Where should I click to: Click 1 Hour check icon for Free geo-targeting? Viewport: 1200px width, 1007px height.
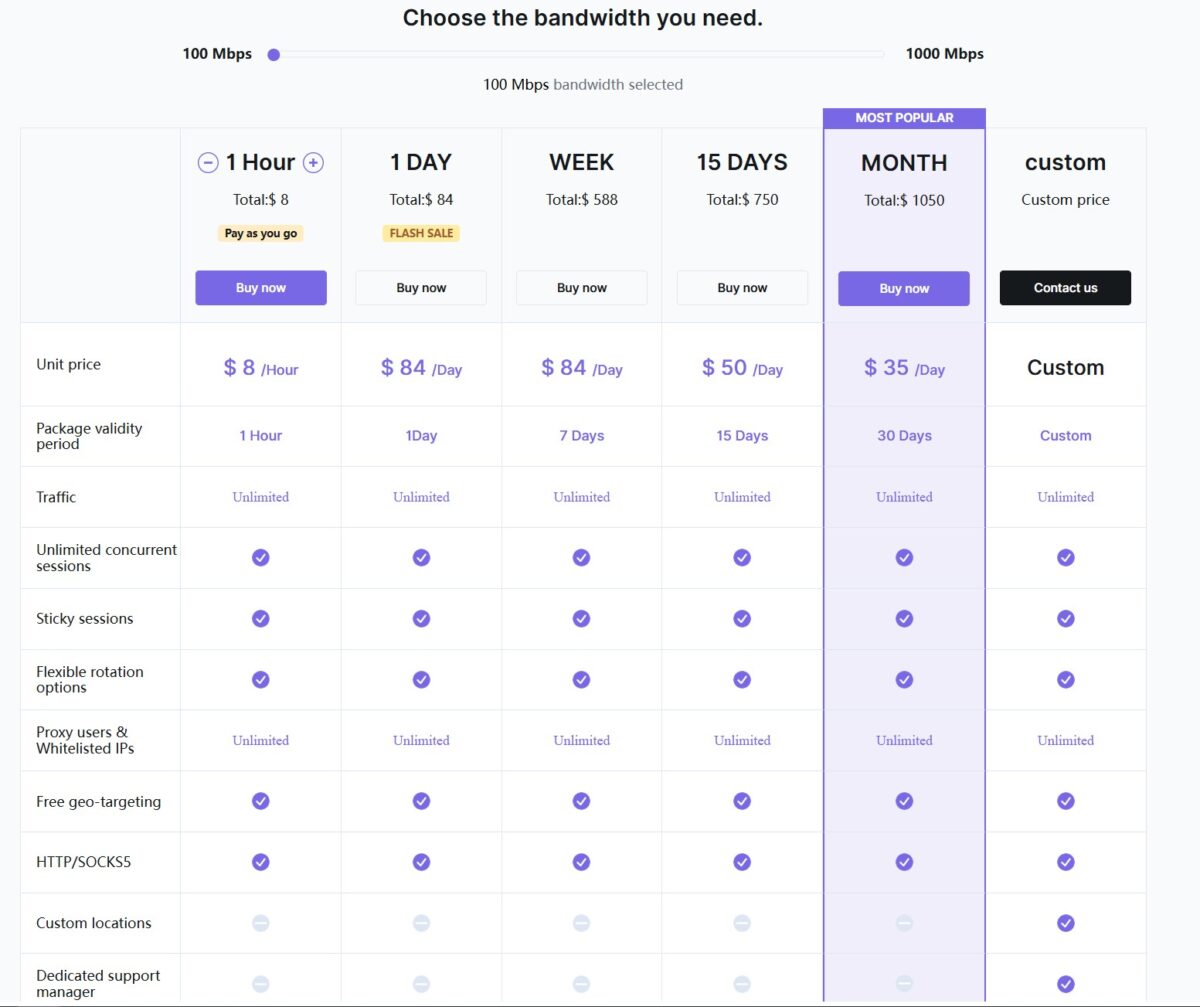point(261,801)
